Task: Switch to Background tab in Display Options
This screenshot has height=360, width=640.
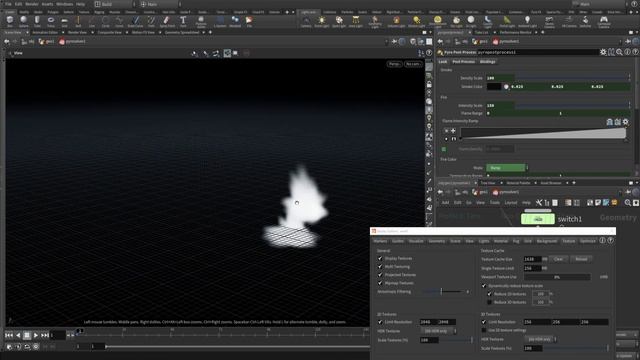Action: [x=547, y=241]
